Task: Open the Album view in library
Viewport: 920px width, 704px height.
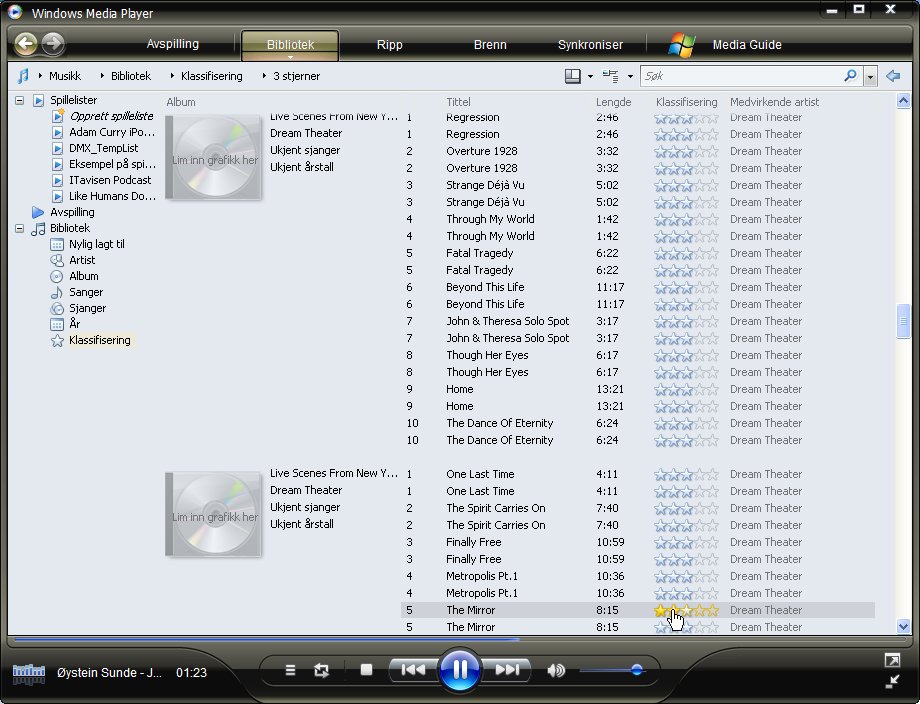Action: pyautogui.click(x=83, y=276)
